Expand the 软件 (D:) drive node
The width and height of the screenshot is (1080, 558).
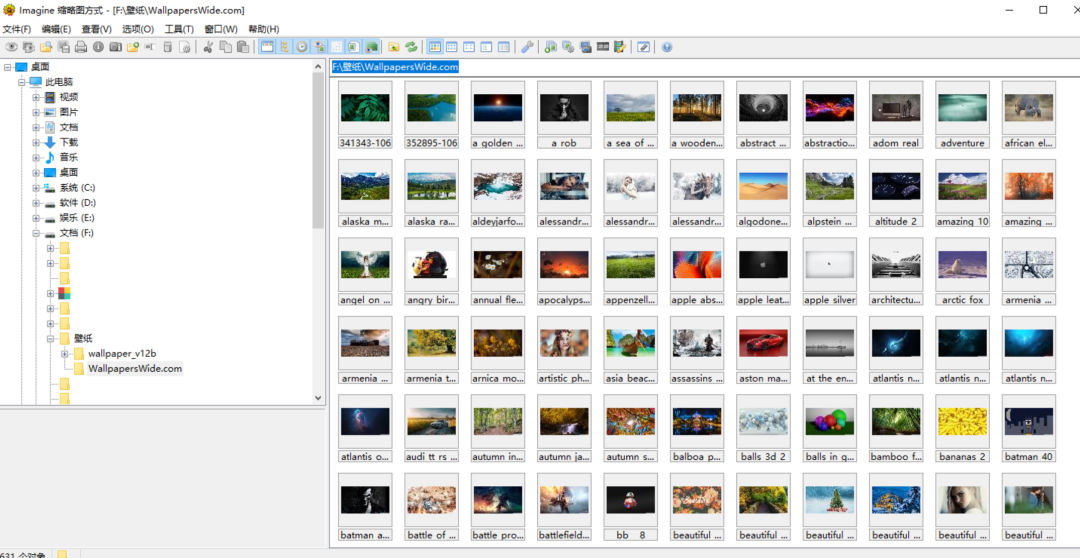(x=36, y=203)
